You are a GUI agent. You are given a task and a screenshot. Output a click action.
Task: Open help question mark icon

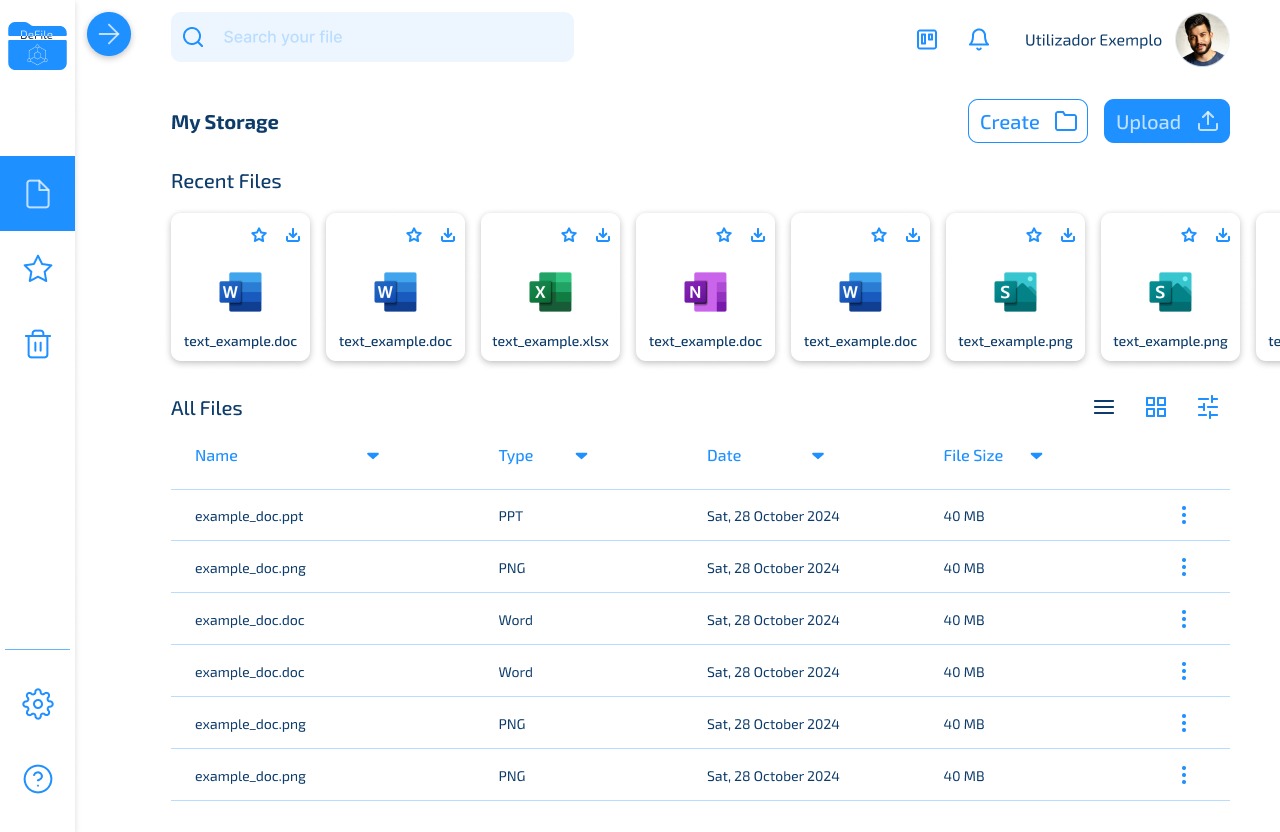(x=37, y=779)
